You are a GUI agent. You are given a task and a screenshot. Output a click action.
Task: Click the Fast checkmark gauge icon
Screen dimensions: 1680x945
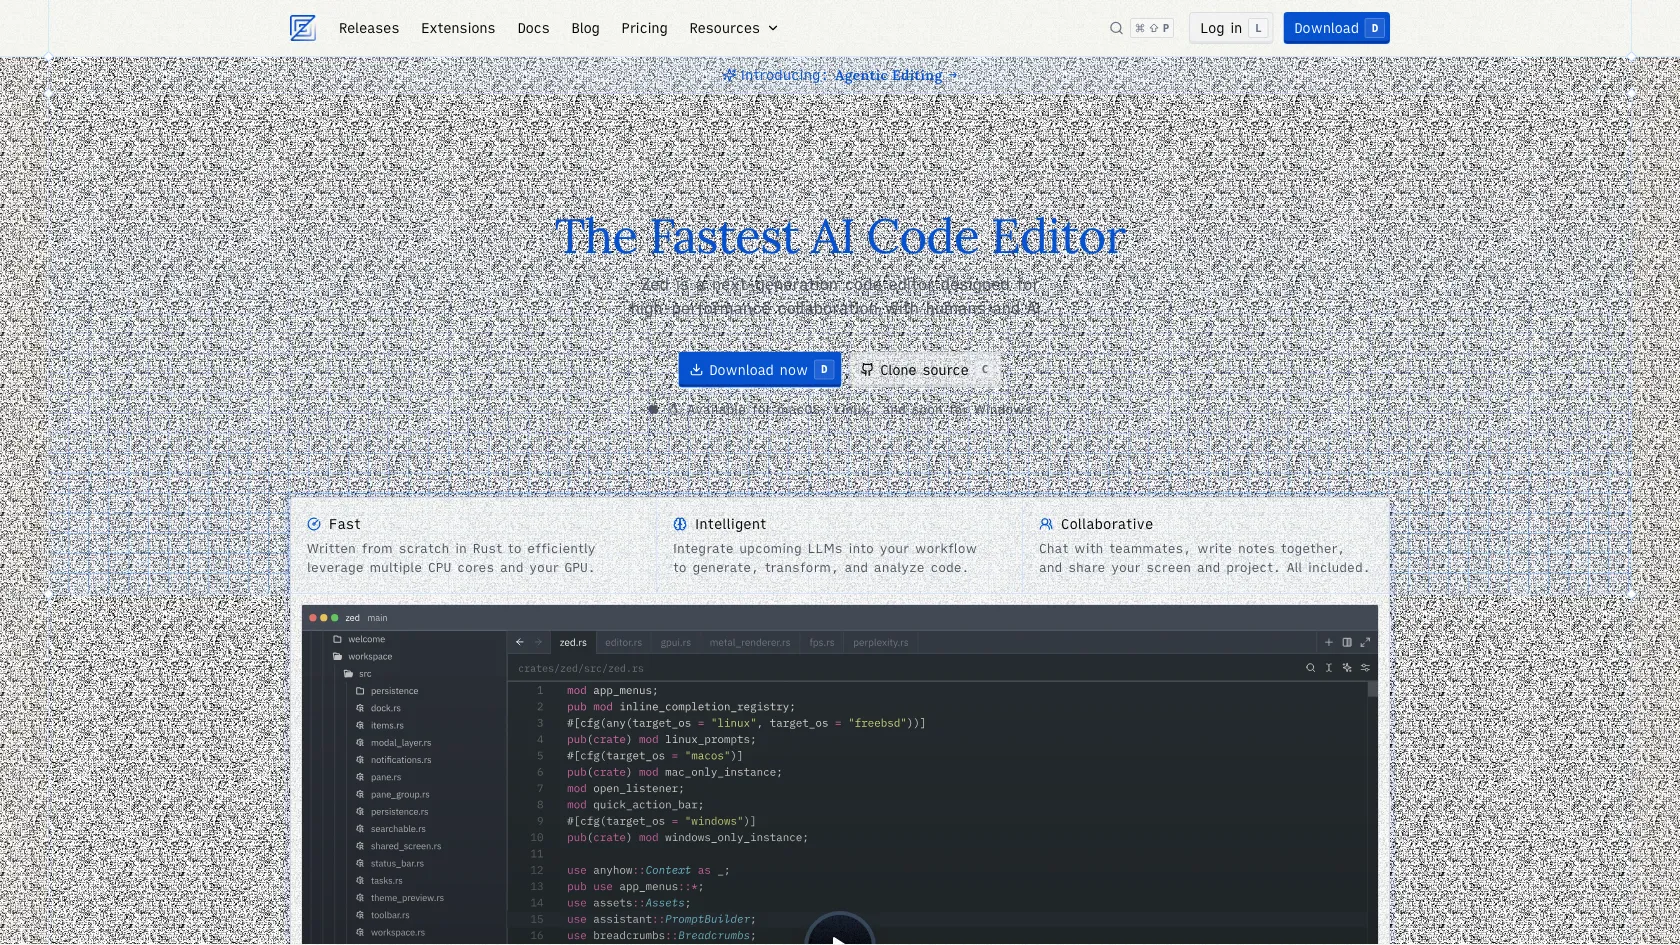(314, 524)
